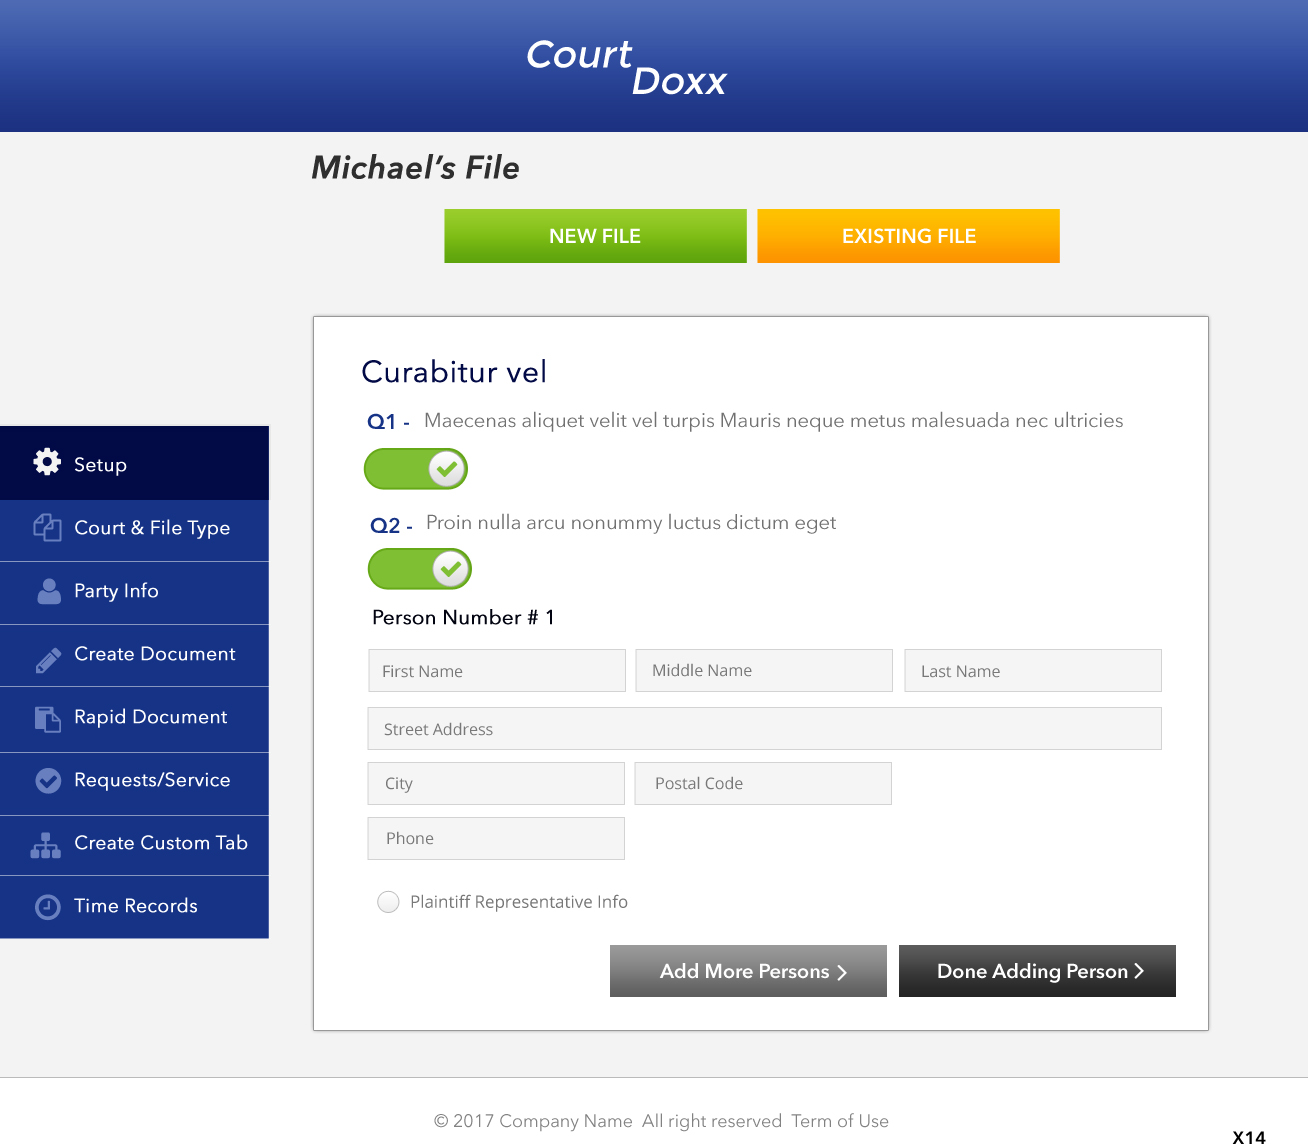Screen dimensions: 1308x1144
Task: Click the Phone input field
Action: click(x=496, y=839)
